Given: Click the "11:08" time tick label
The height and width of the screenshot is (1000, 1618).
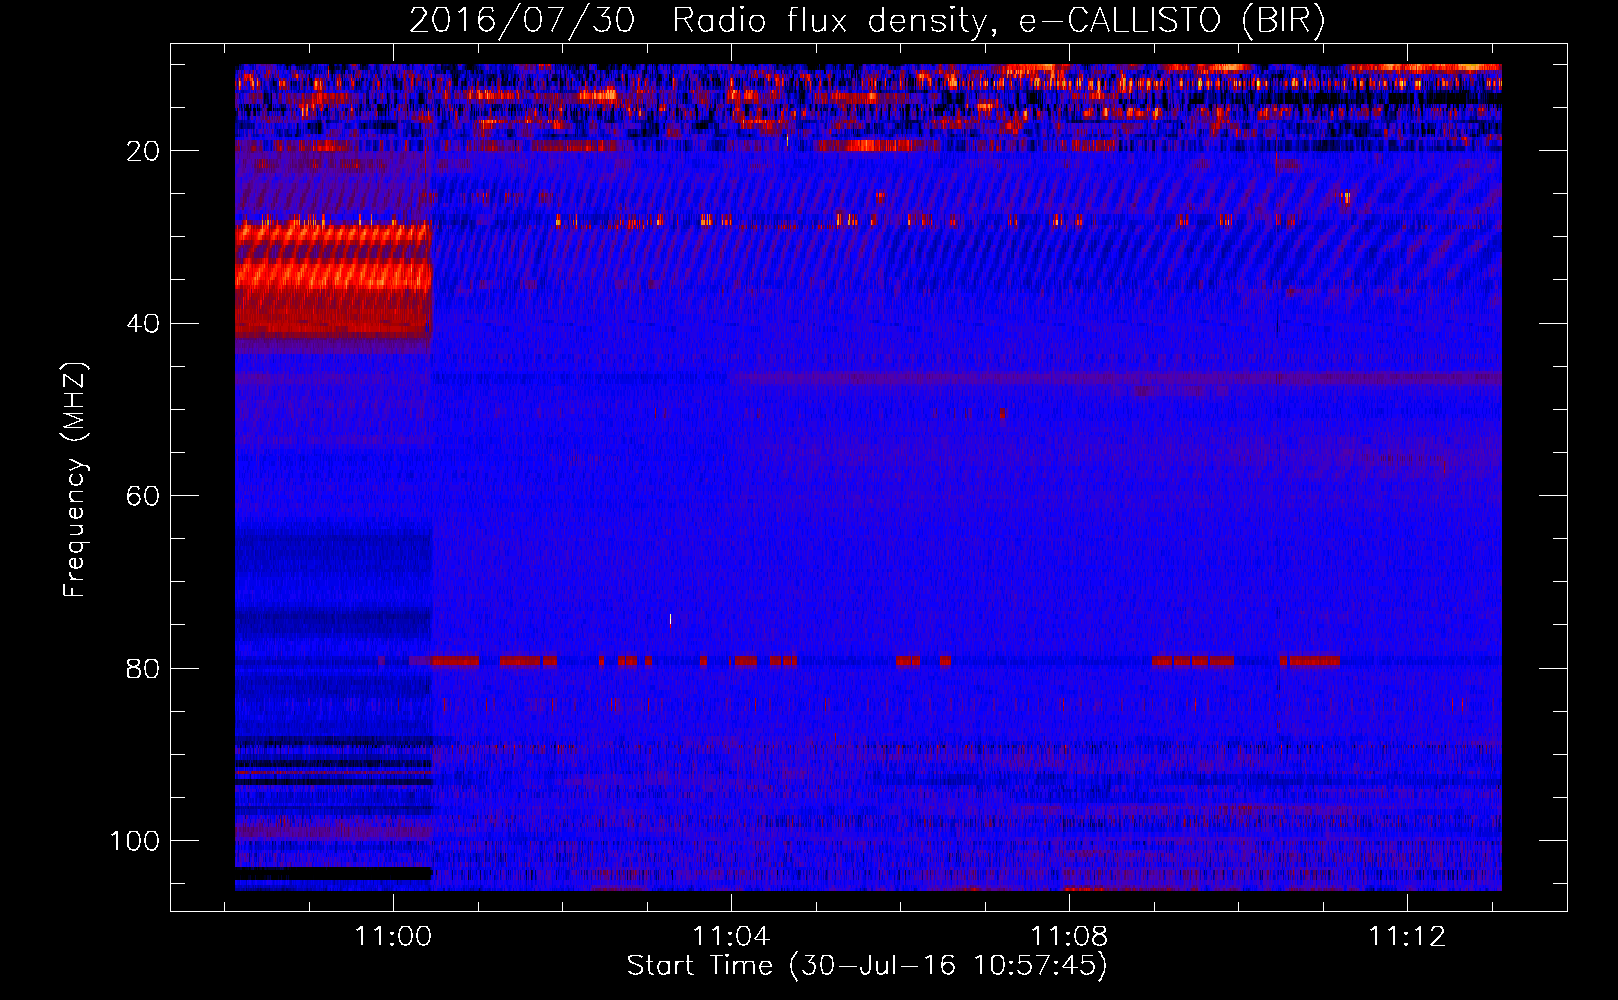Looking at the screenshot, I should point(1069,937).
